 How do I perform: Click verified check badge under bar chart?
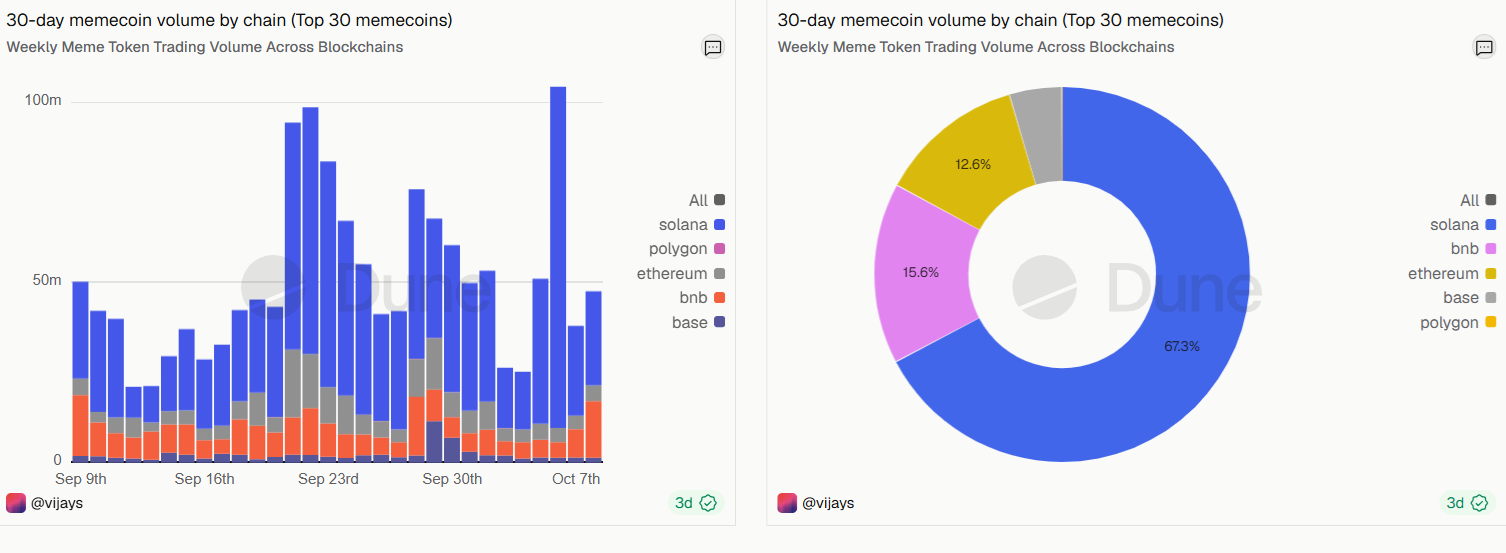click(x=709, y=503)
